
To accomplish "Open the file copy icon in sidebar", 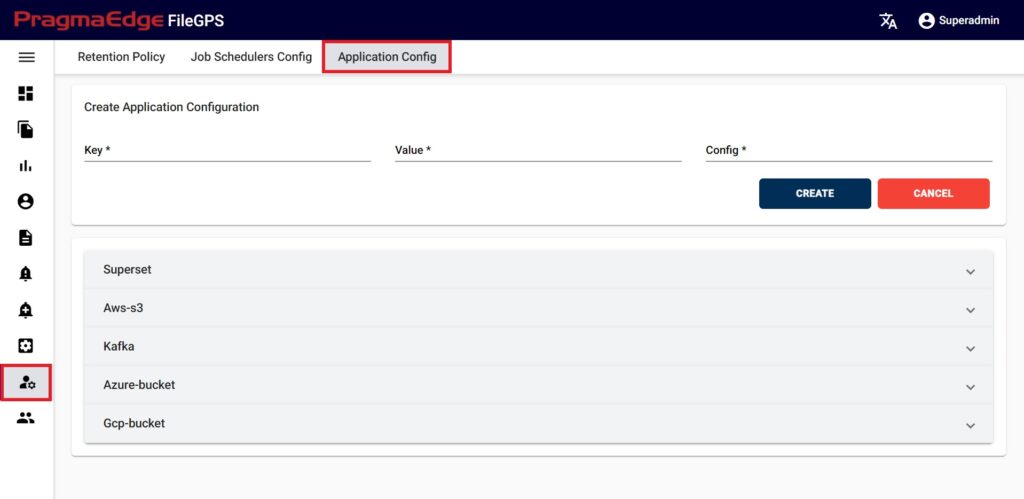I will coord(25,129).
